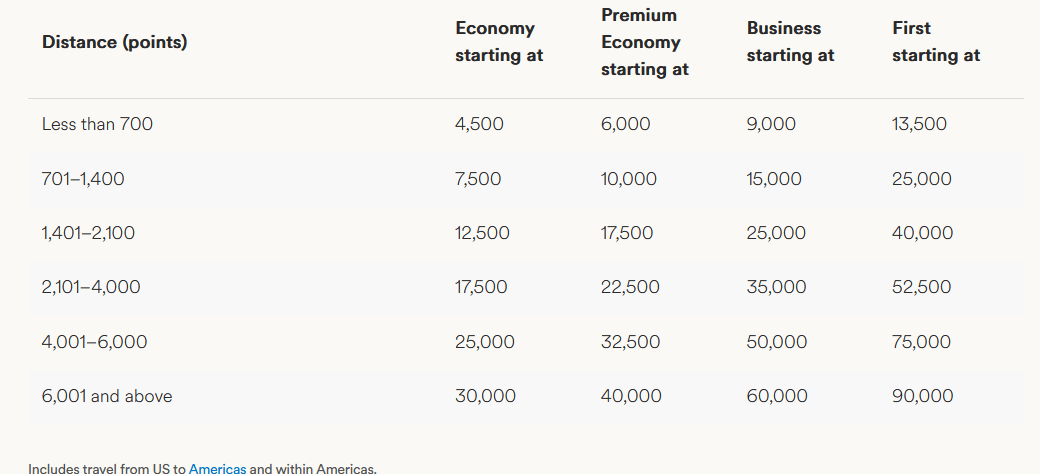
Task: Click the 10,000 Premium Economy value
Action: (629, 180)
